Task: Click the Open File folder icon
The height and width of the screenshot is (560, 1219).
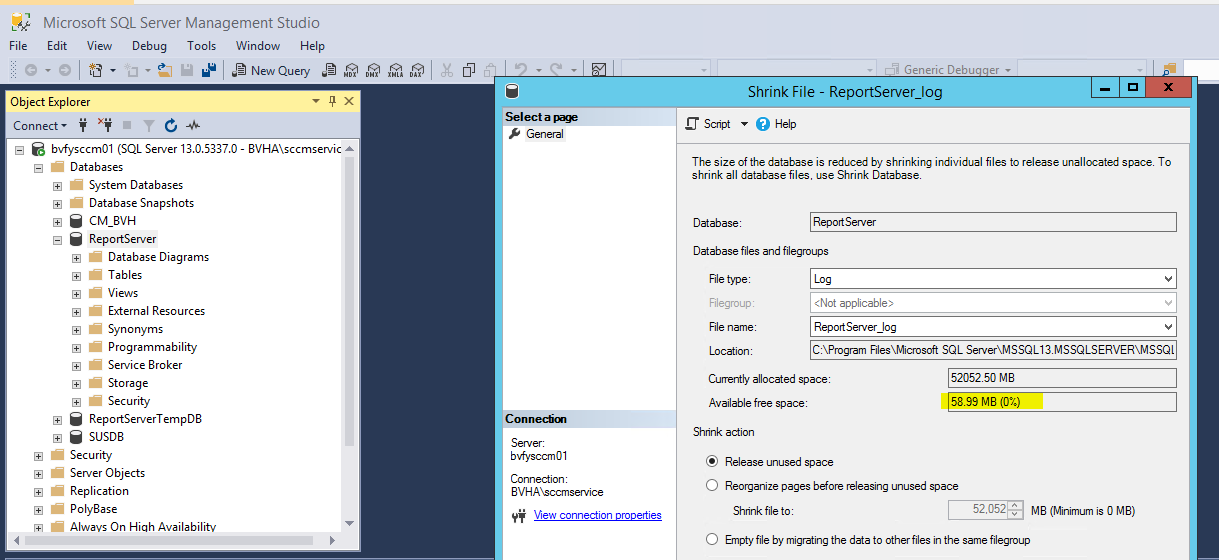Action: (165, 70)
